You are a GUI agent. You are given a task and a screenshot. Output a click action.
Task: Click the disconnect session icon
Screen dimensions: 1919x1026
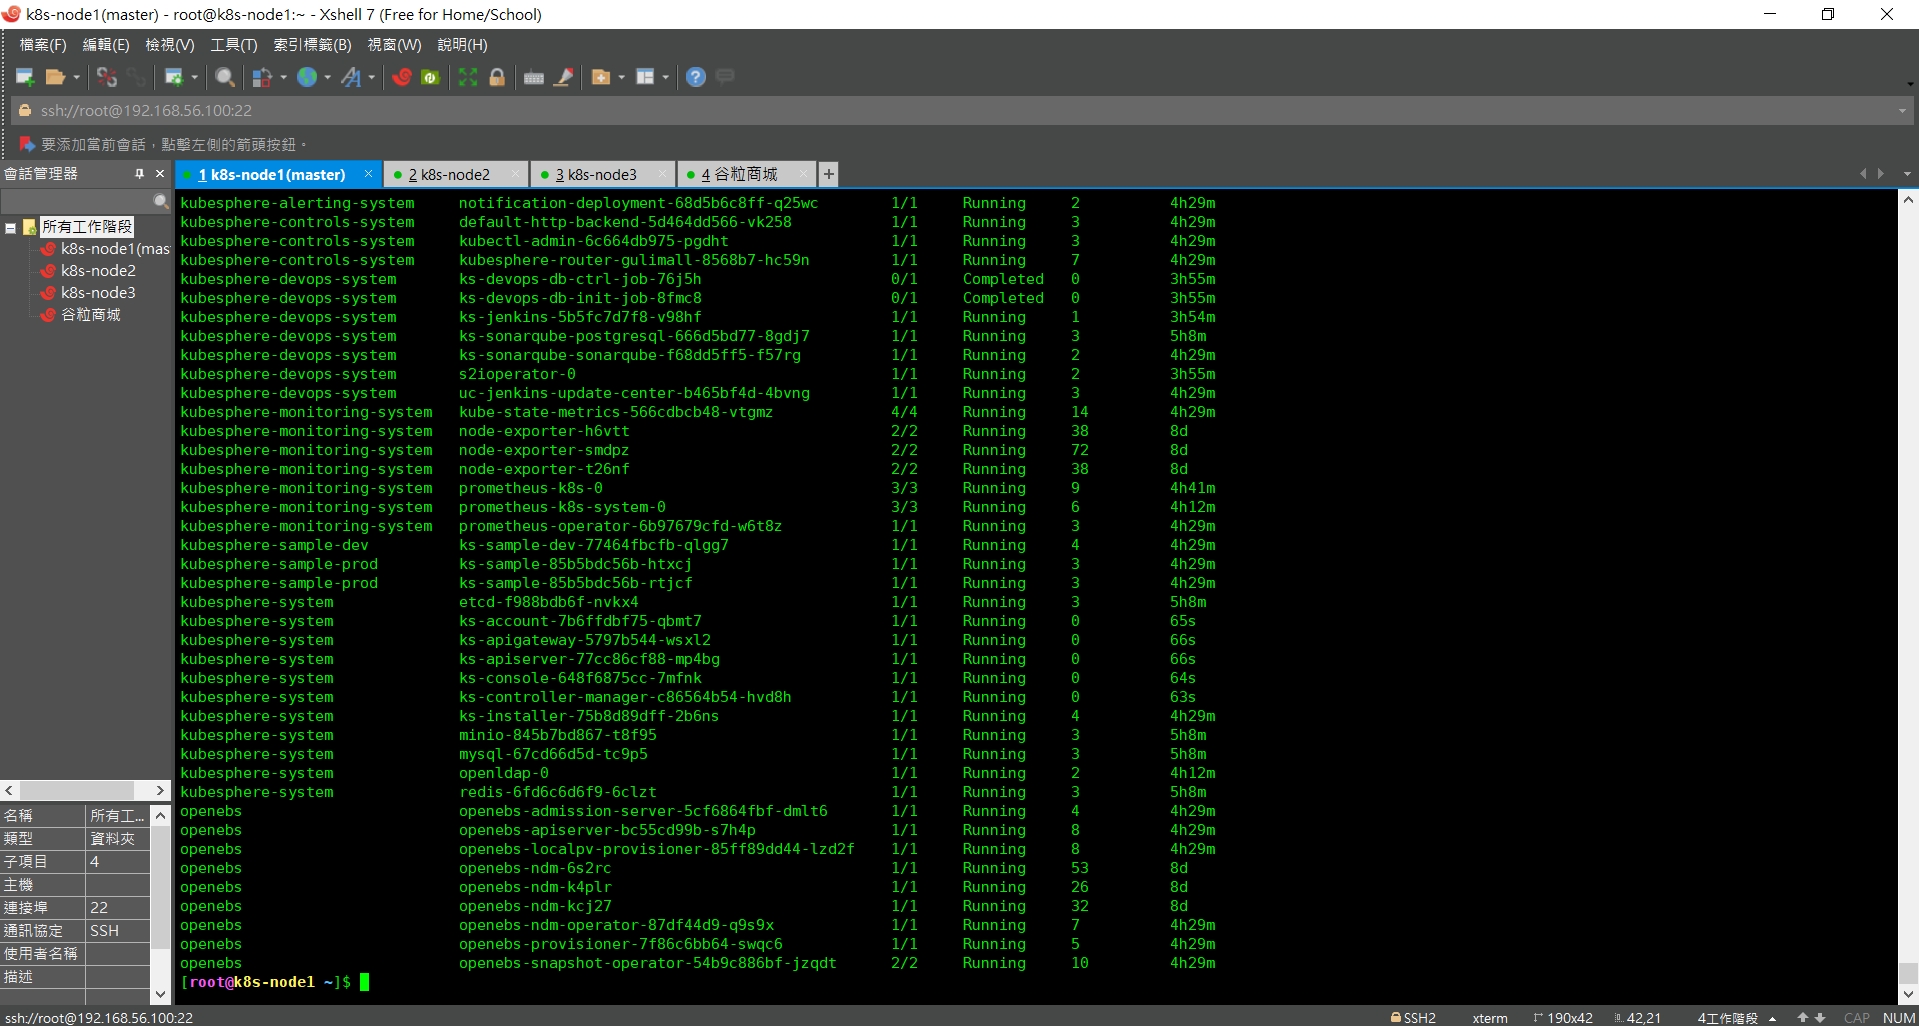tap(106, 77)
